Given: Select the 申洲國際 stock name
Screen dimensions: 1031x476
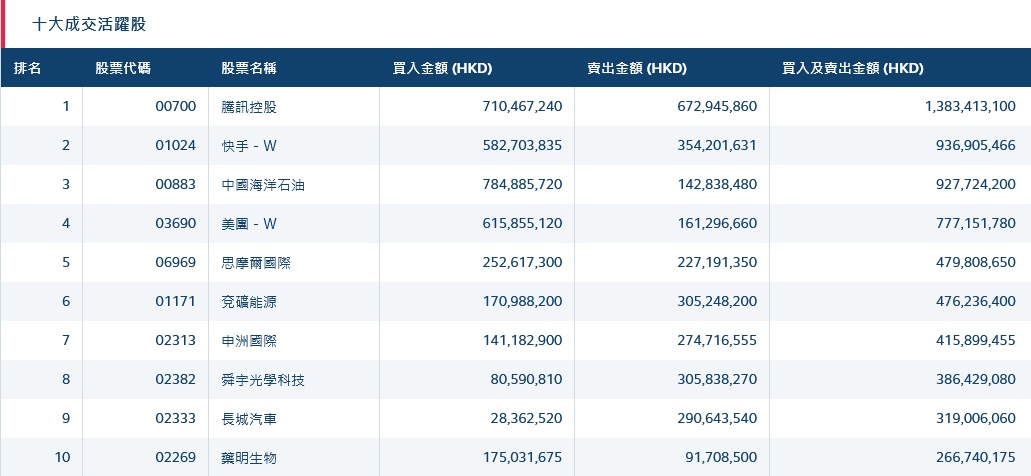Looking at the screenshot, I should [249, 341].
